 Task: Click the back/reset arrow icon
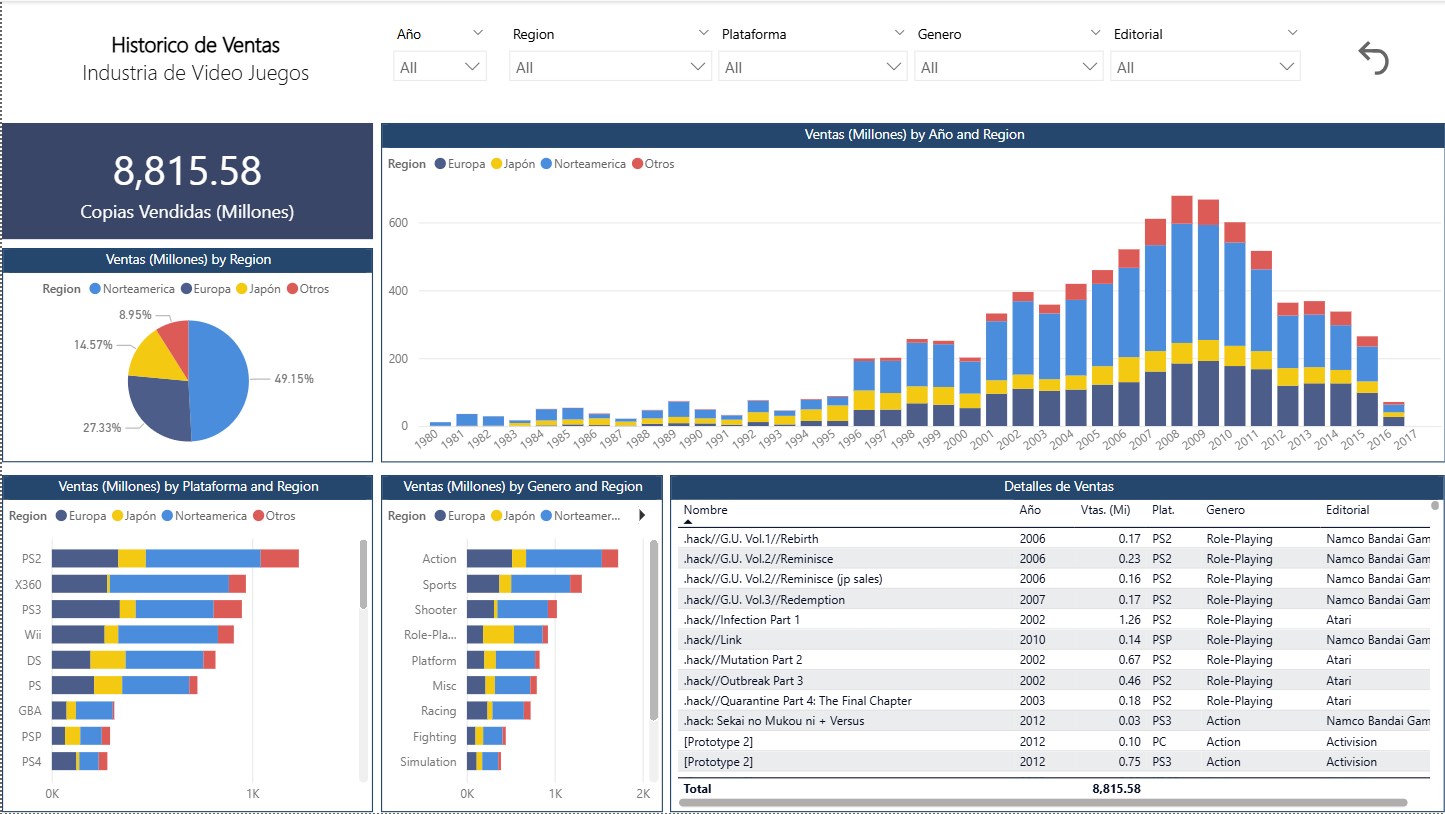1373,59
